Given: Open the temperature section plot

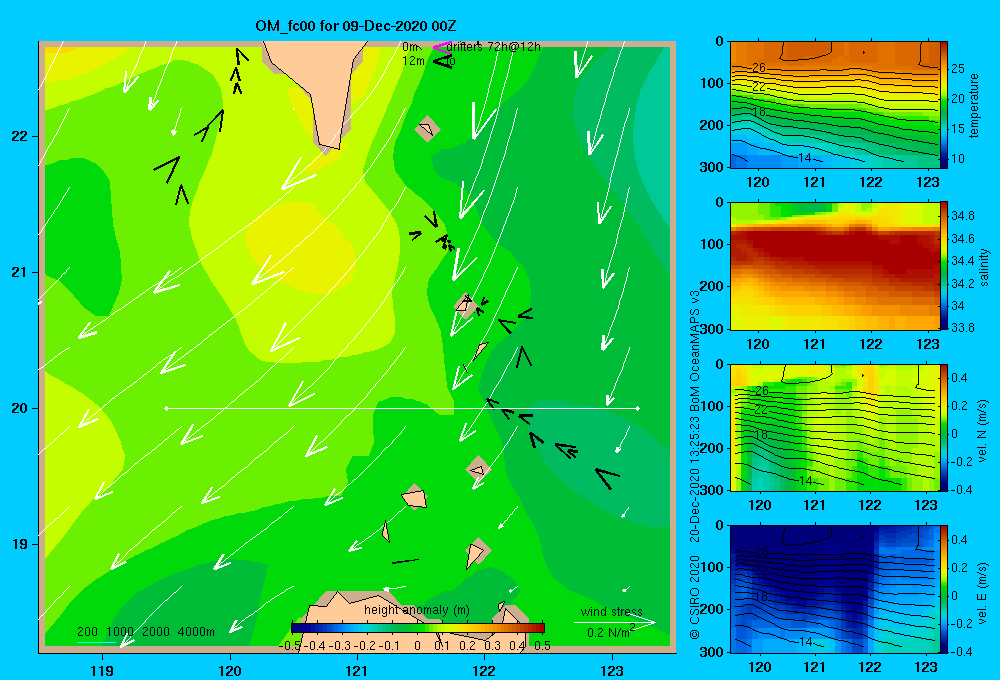Looking at the screenshot, I should [835, 104].
